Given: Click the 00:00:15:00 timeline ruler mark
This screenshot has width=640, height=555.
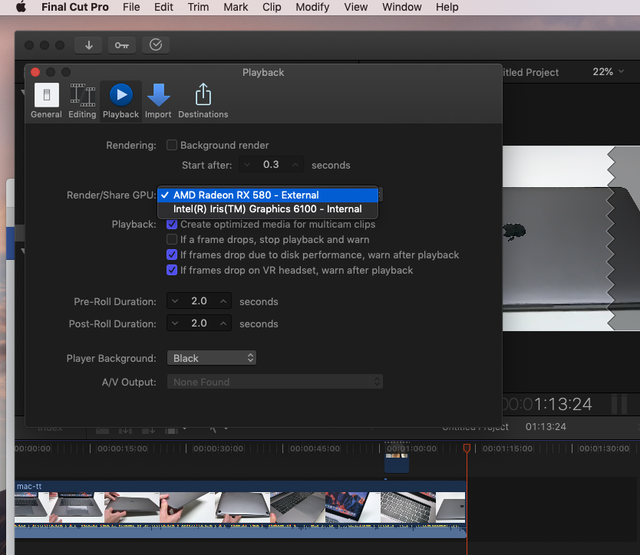Looking at the screenshot, I should [122, 448].
